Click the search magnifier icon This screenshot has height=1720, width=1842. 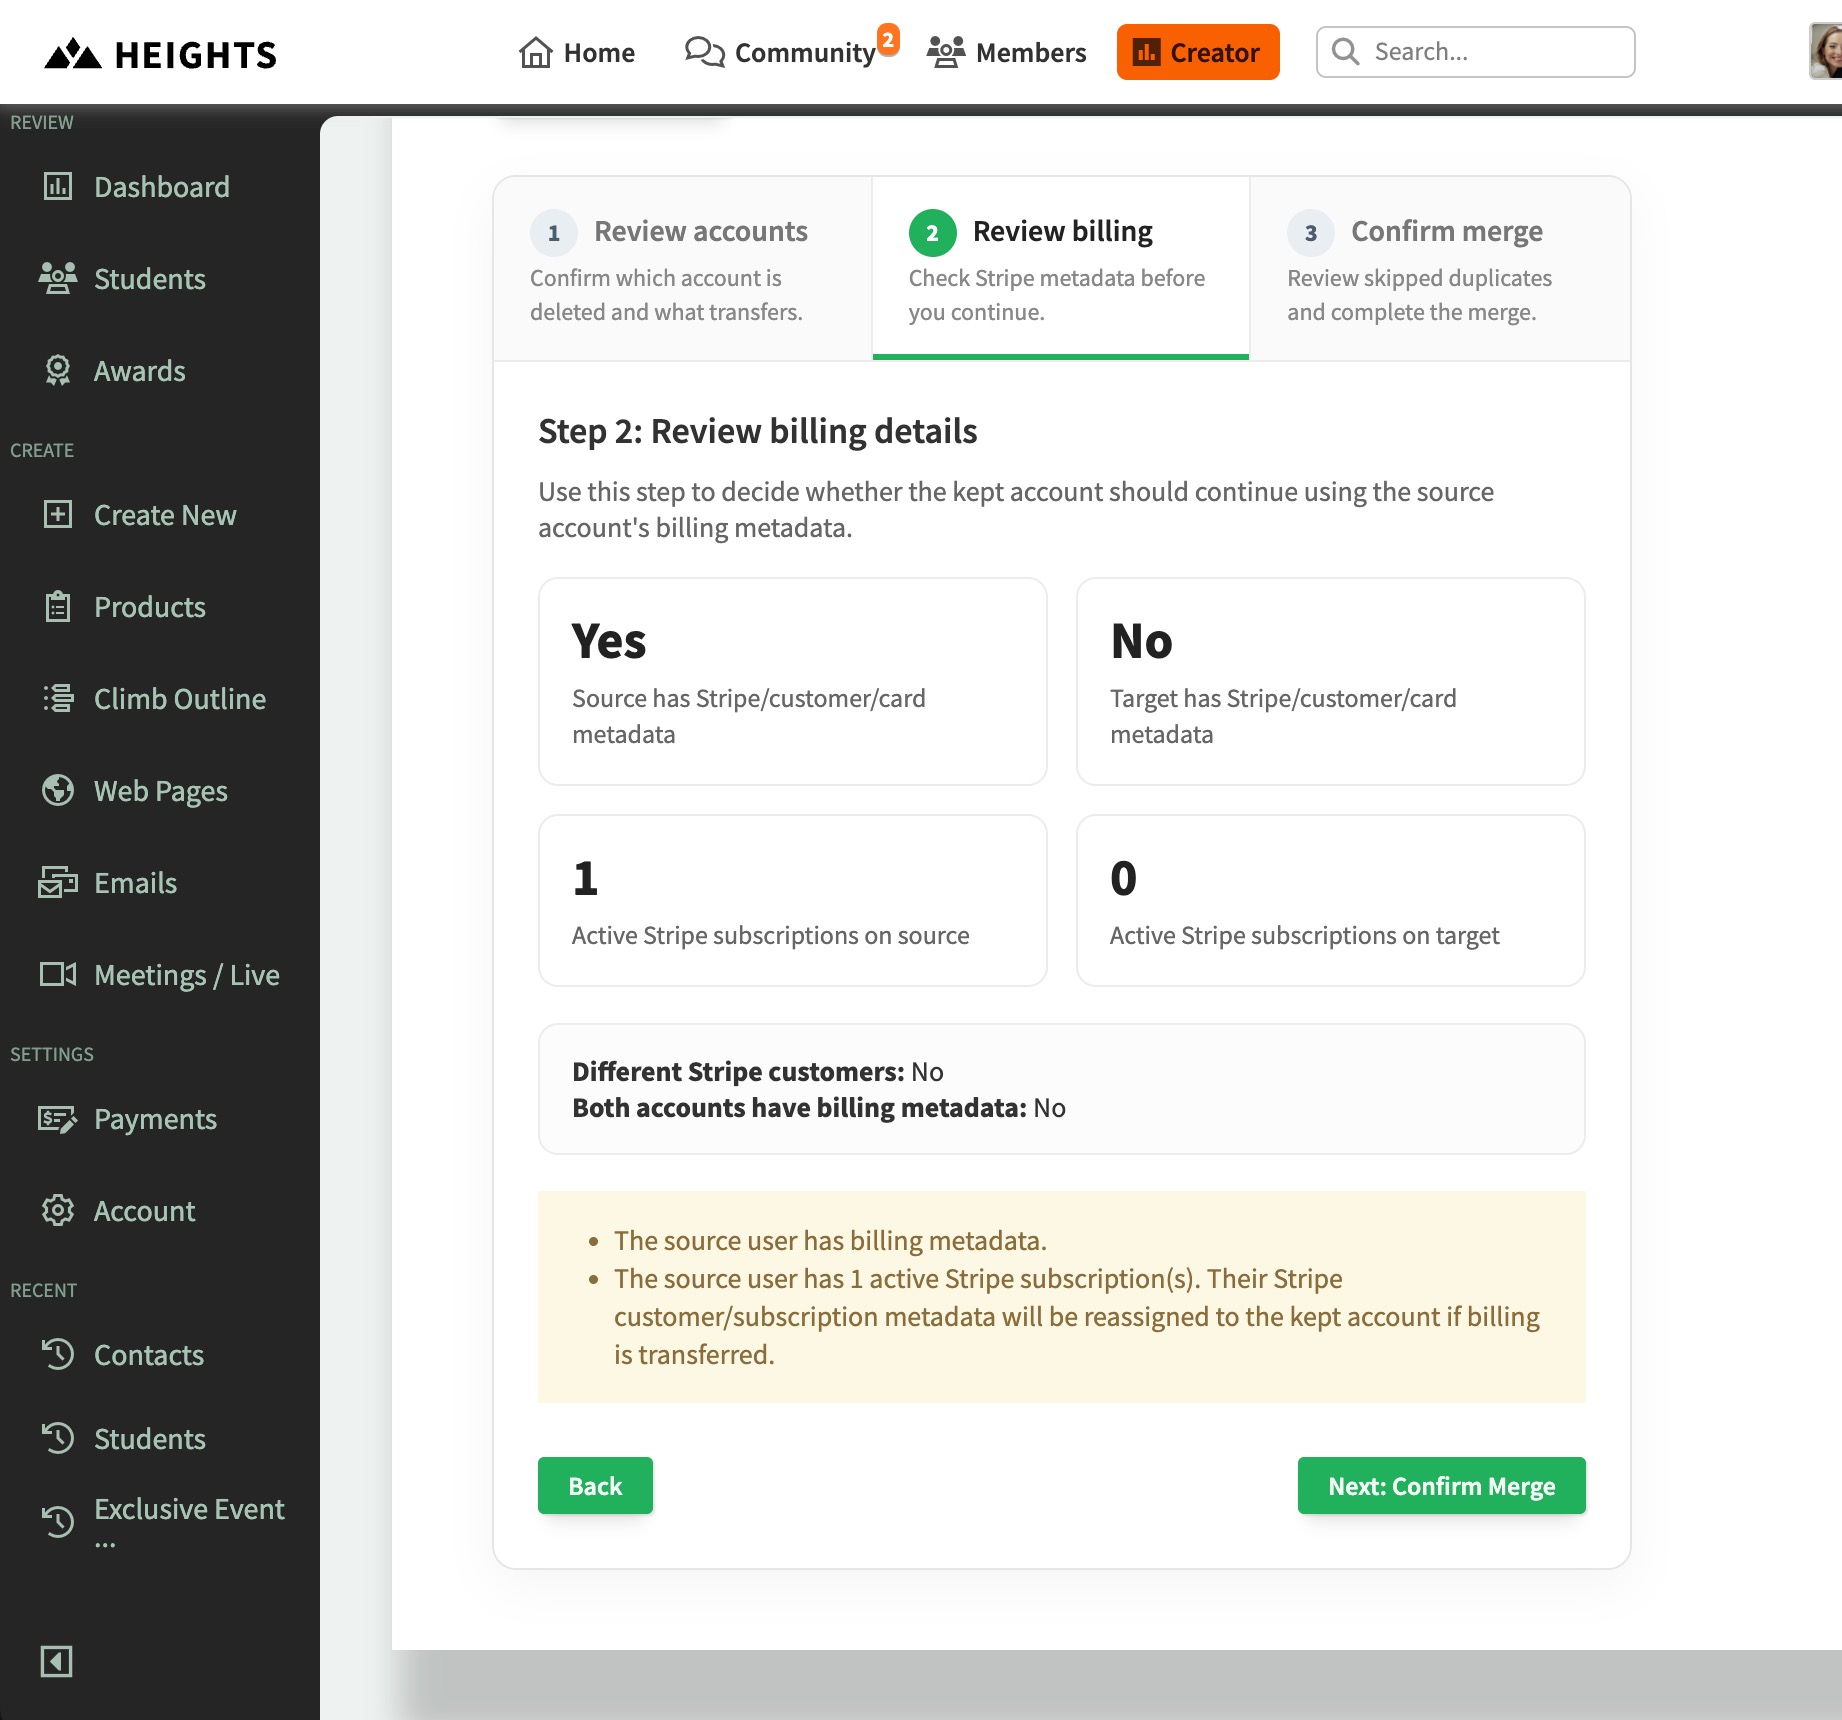coord(1346,52)
